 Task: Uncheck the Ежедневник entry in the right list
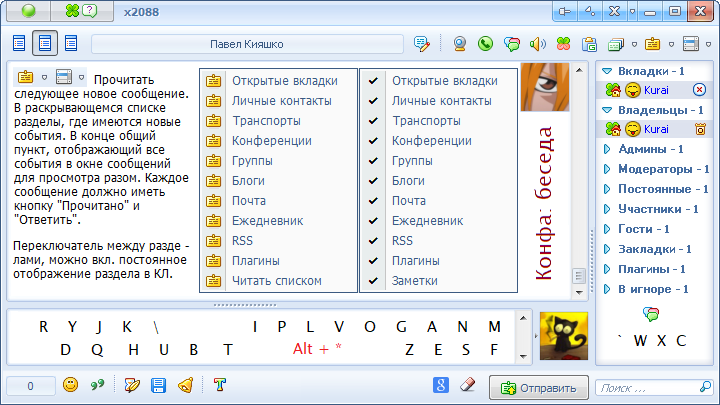pos(373,221)
